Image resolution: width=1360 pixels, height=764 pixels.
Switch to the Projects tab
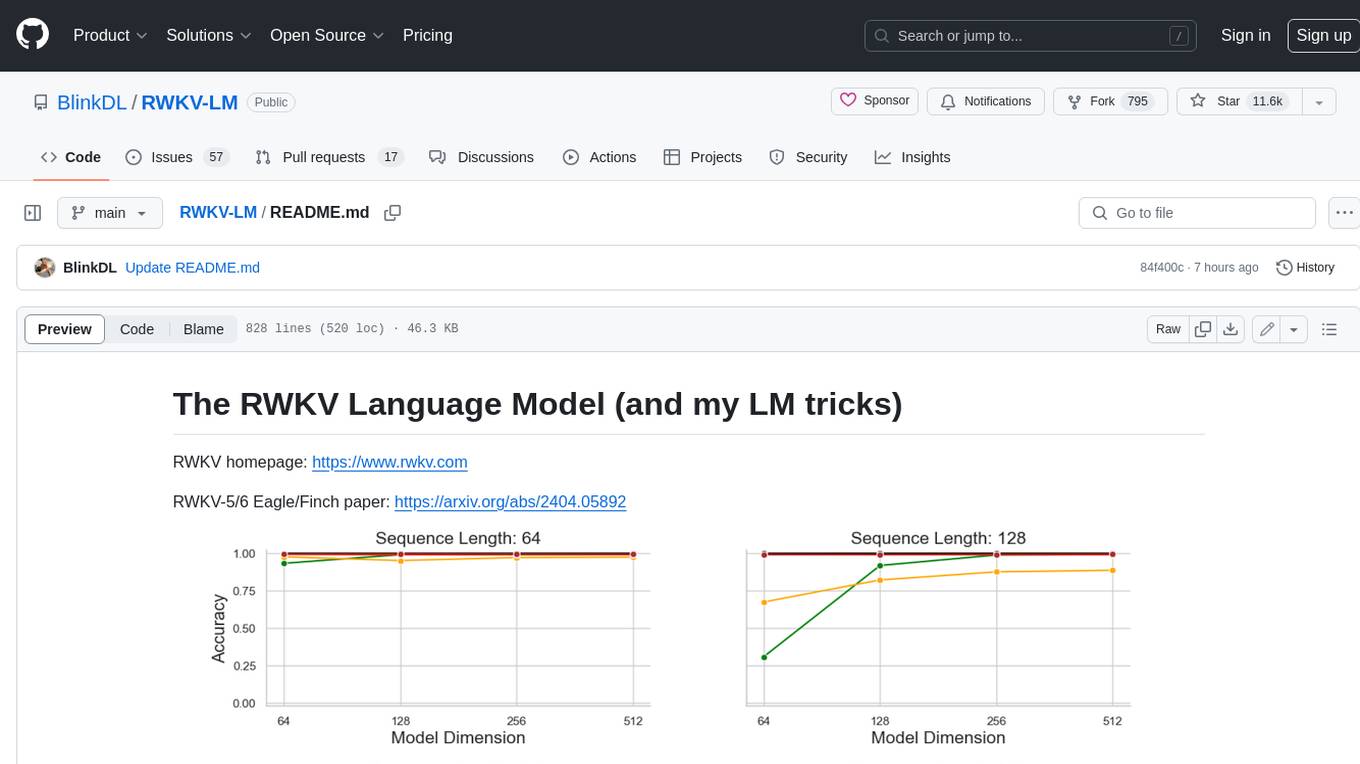coord(702,157)
